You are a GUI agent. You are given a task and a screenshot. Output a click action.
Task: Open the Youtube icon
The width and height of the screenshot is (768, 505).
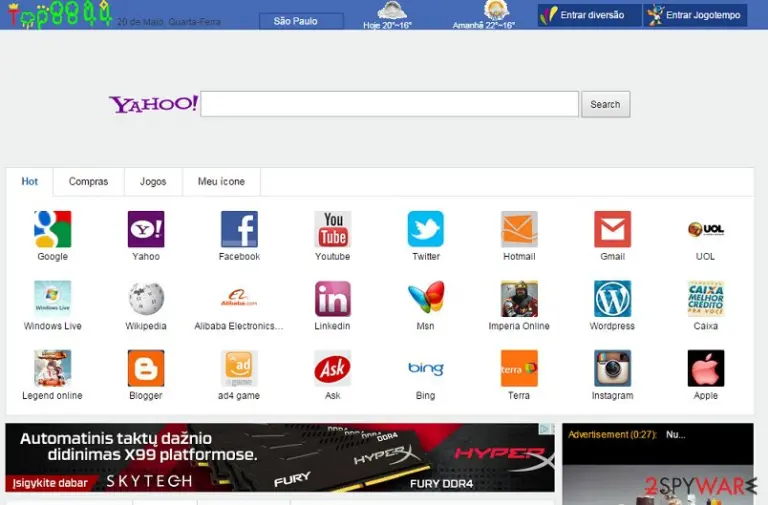coord(333,229)
